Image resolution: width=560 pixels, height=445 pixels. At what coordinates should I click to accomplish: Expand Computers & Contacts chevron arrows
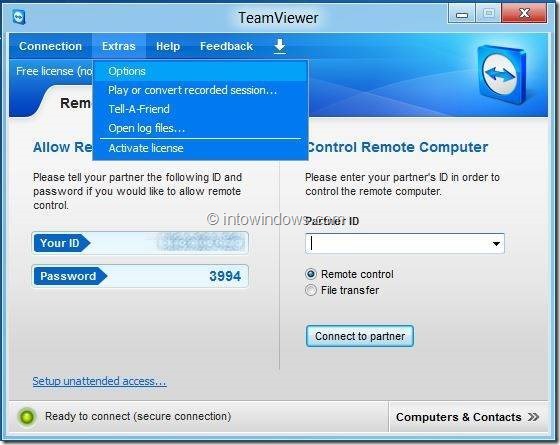533,417
